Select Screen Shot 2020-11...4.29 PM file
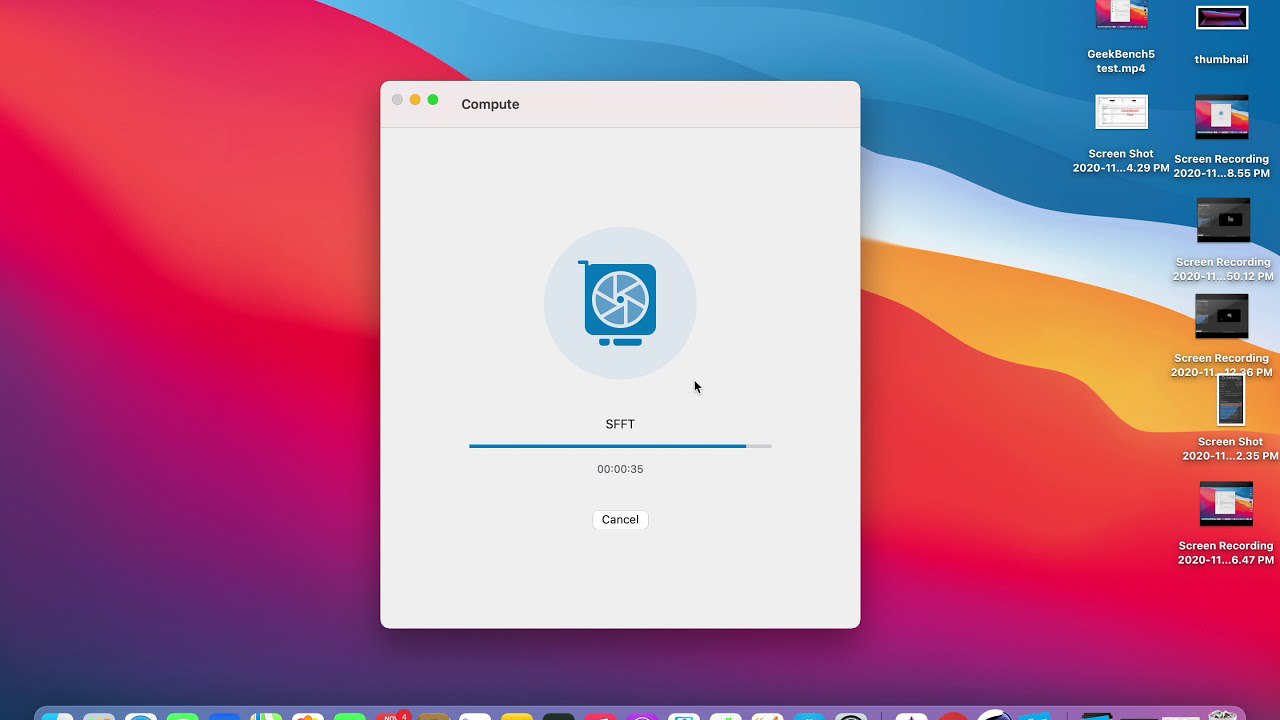The image size is (1280, 720). tap(1121, 133)
